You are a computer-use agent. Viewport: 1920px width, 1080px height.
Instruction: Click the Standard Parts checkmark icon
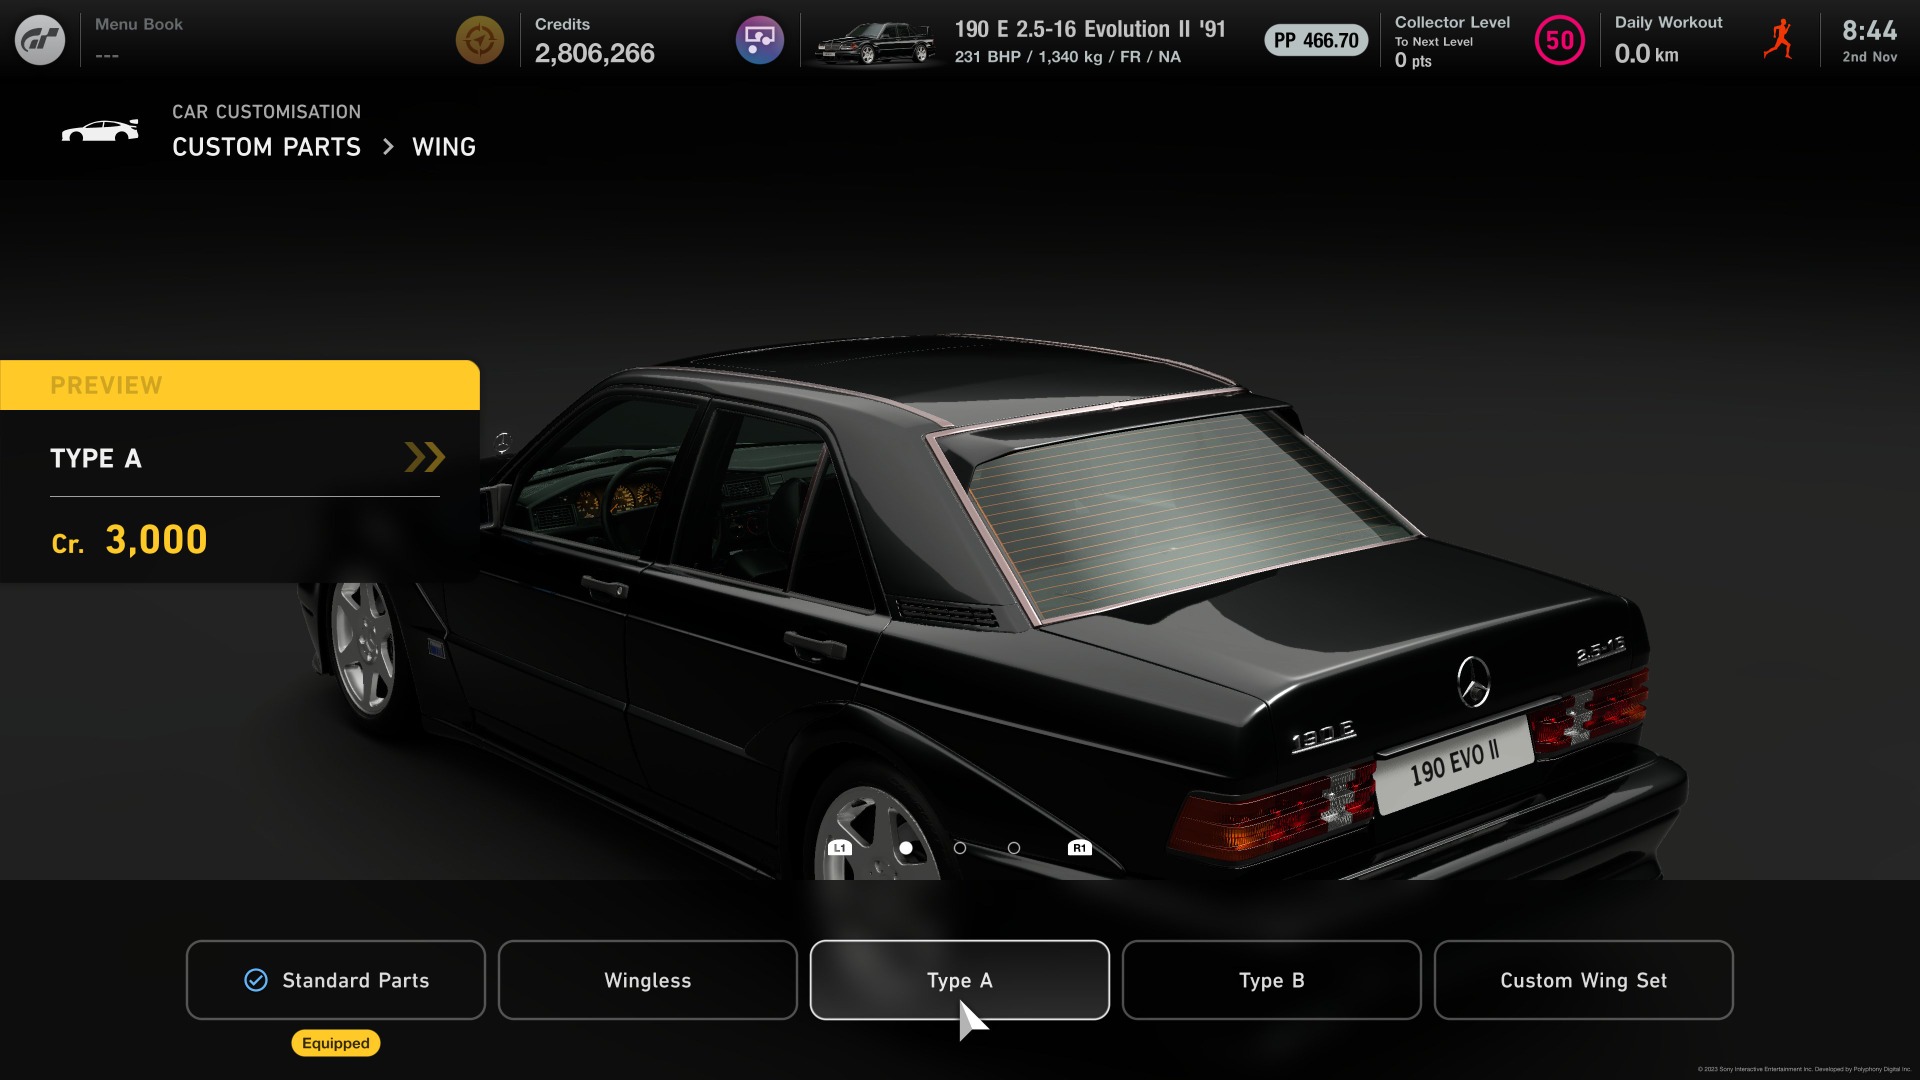click(256, 980)
